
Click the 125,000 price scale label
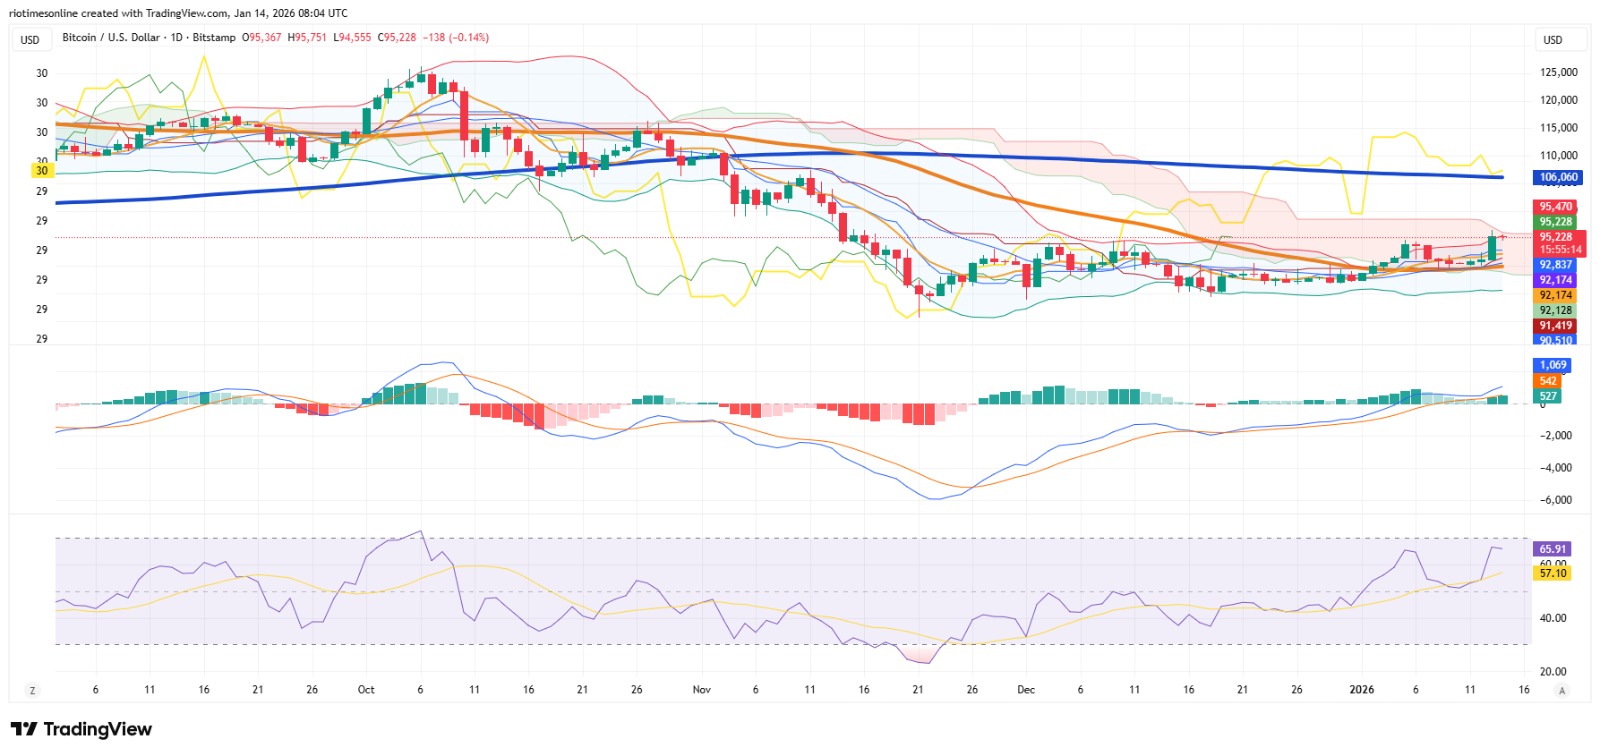[1559, 72]
